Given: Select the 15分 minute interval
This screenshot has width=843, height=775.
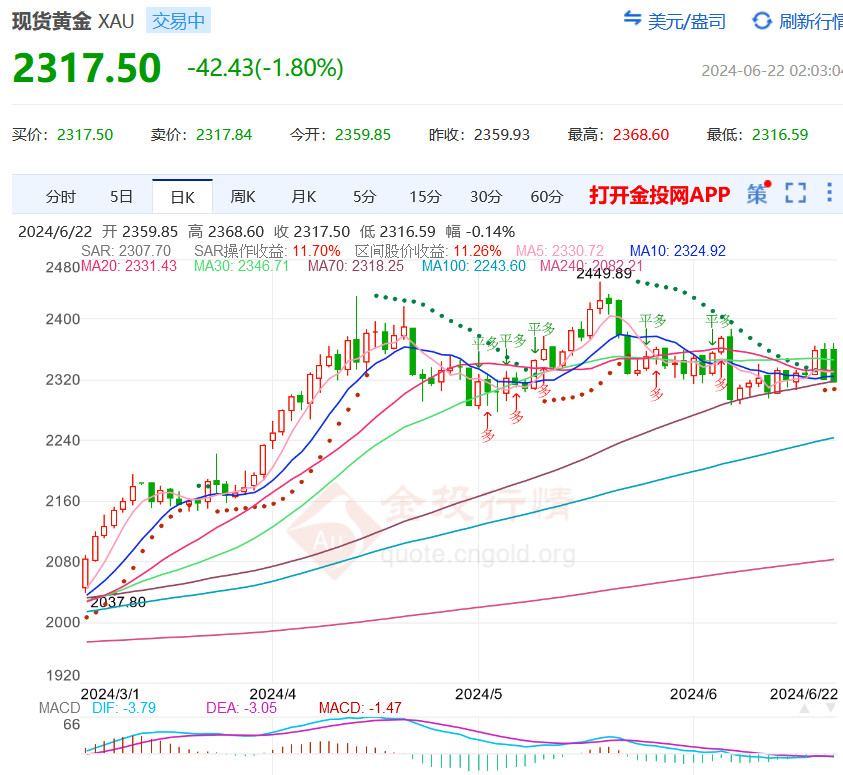Looking at the screenshot, I should [x=425, y=196].
